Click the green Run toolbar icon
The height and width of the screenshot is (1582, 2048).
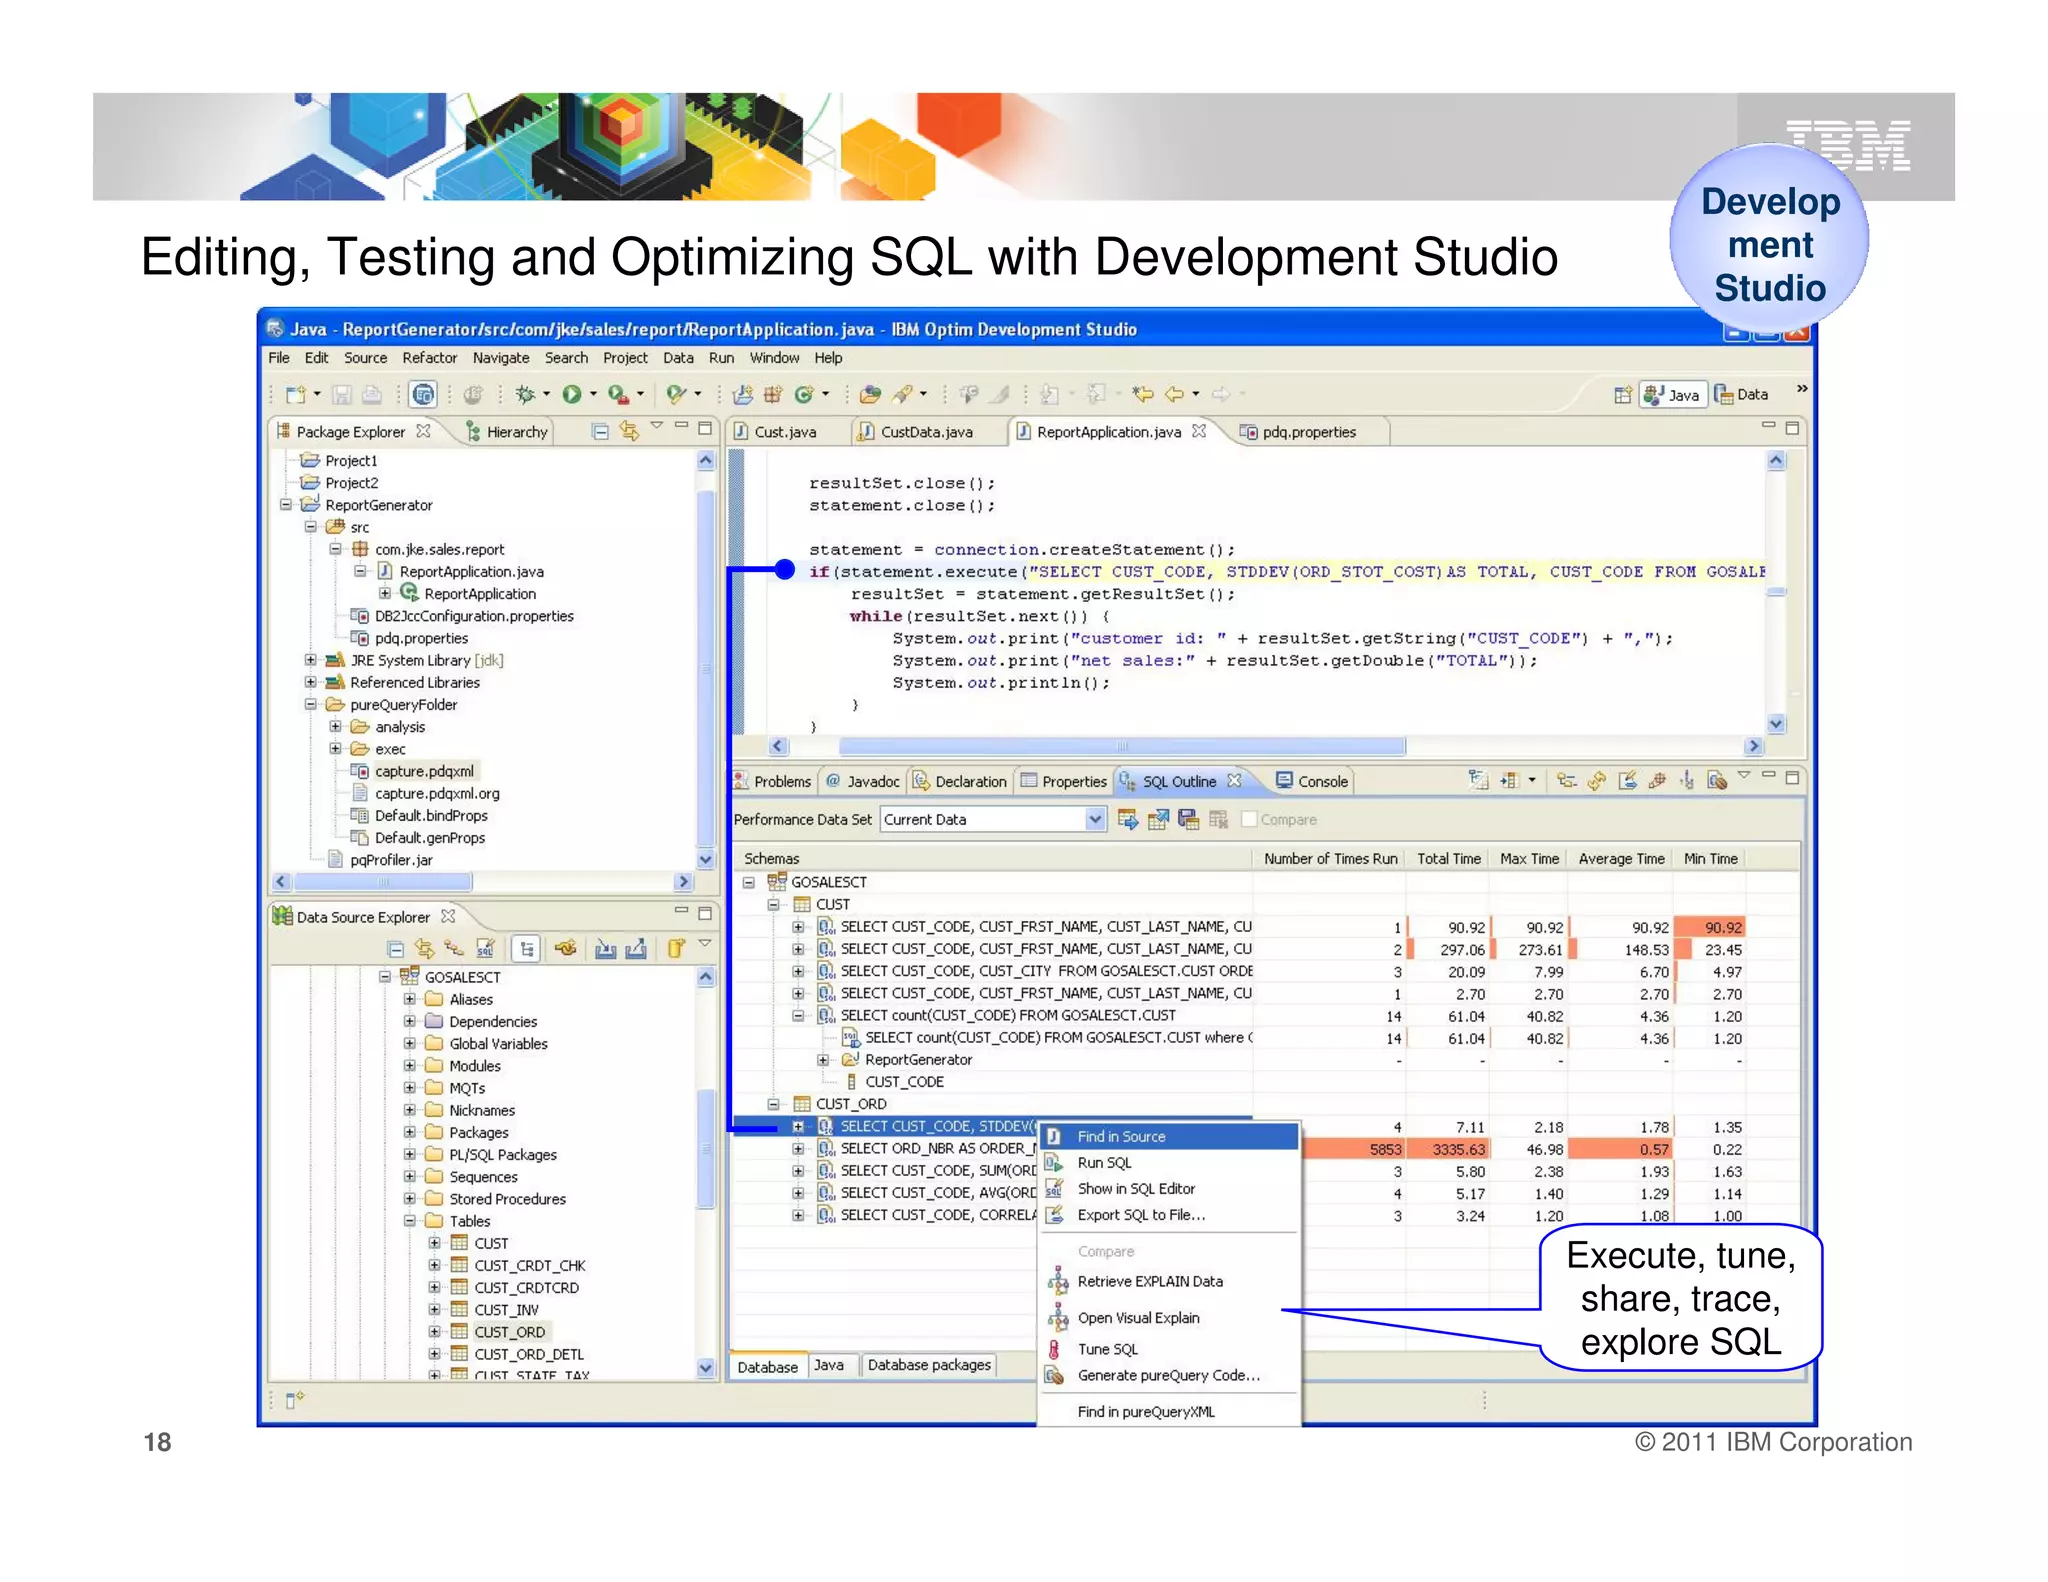(572, 395)
